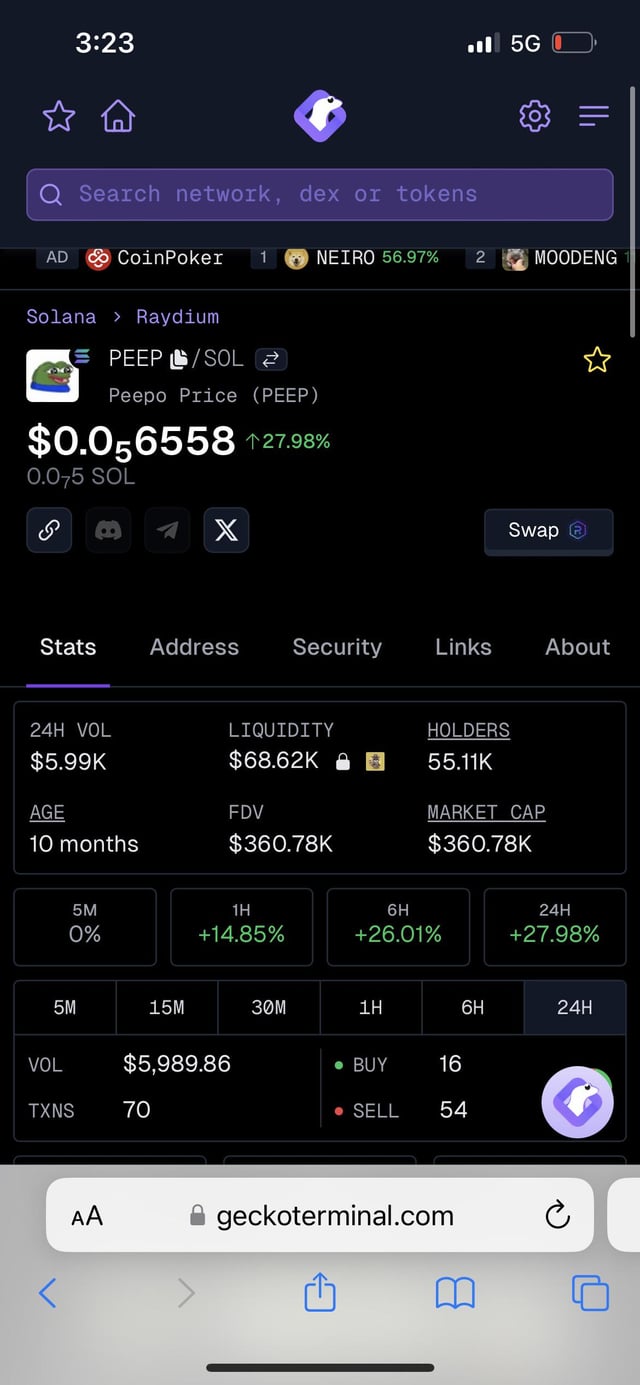
Task: Open the website link chain icon
Action: point(49,530)
